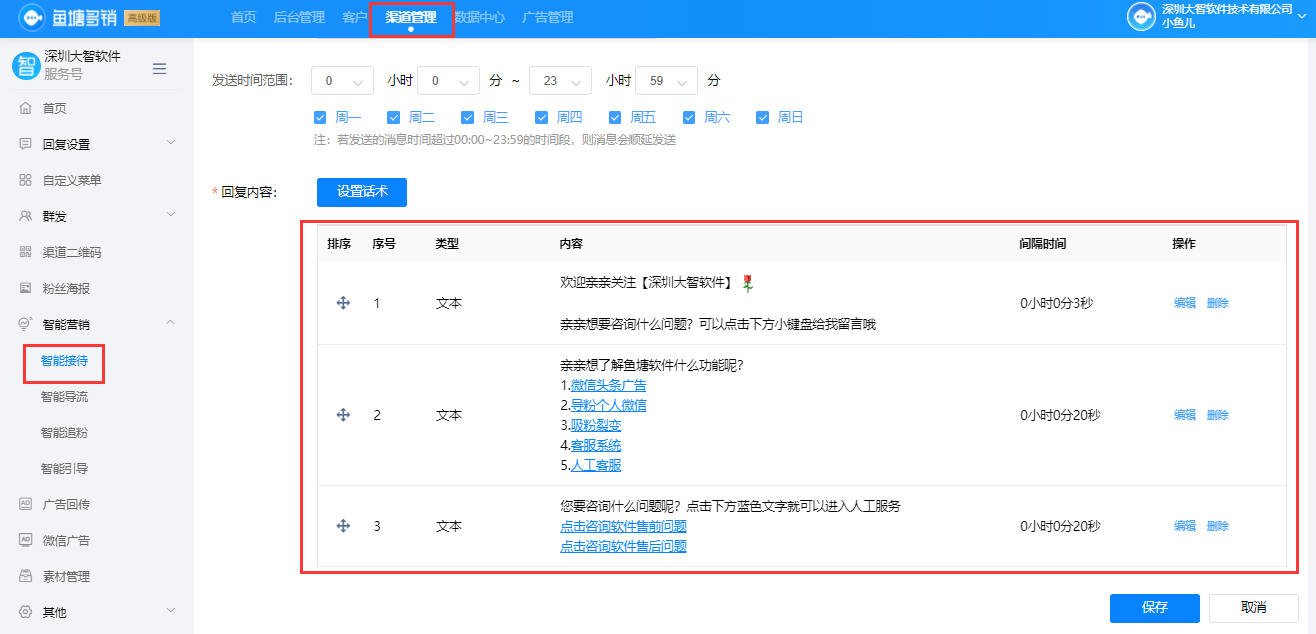Viewport: 1316px width, 634px height.
Task: Expand the 回复设置 submenu arrow
Action: click(170, 143)
